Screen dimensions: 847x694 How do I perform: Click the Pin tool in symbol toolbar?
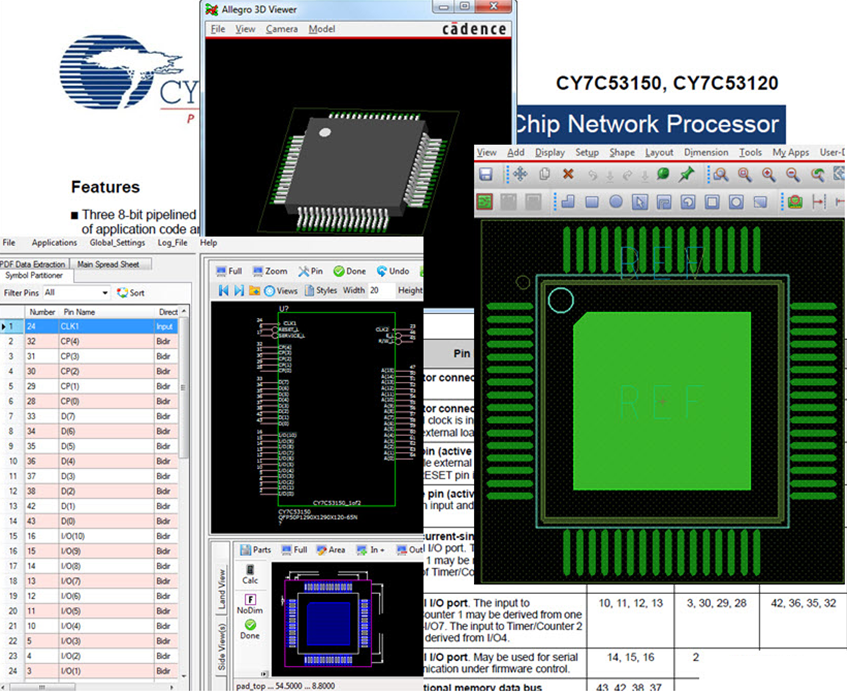309,271
